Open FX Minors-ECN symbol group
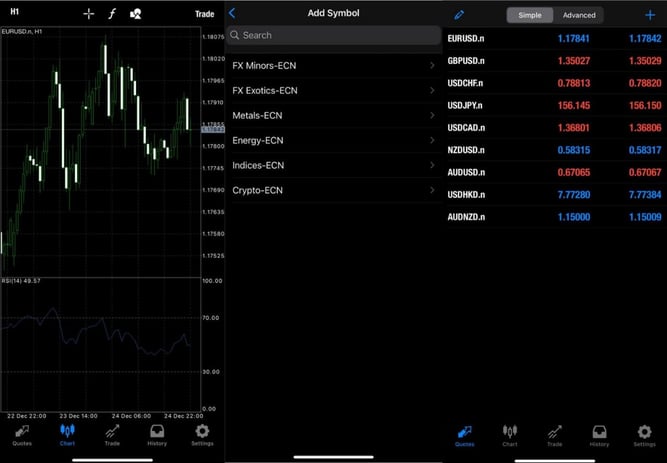Image resolution: width=667 pixels, height=463 pixels. click(x=334, y=66)
